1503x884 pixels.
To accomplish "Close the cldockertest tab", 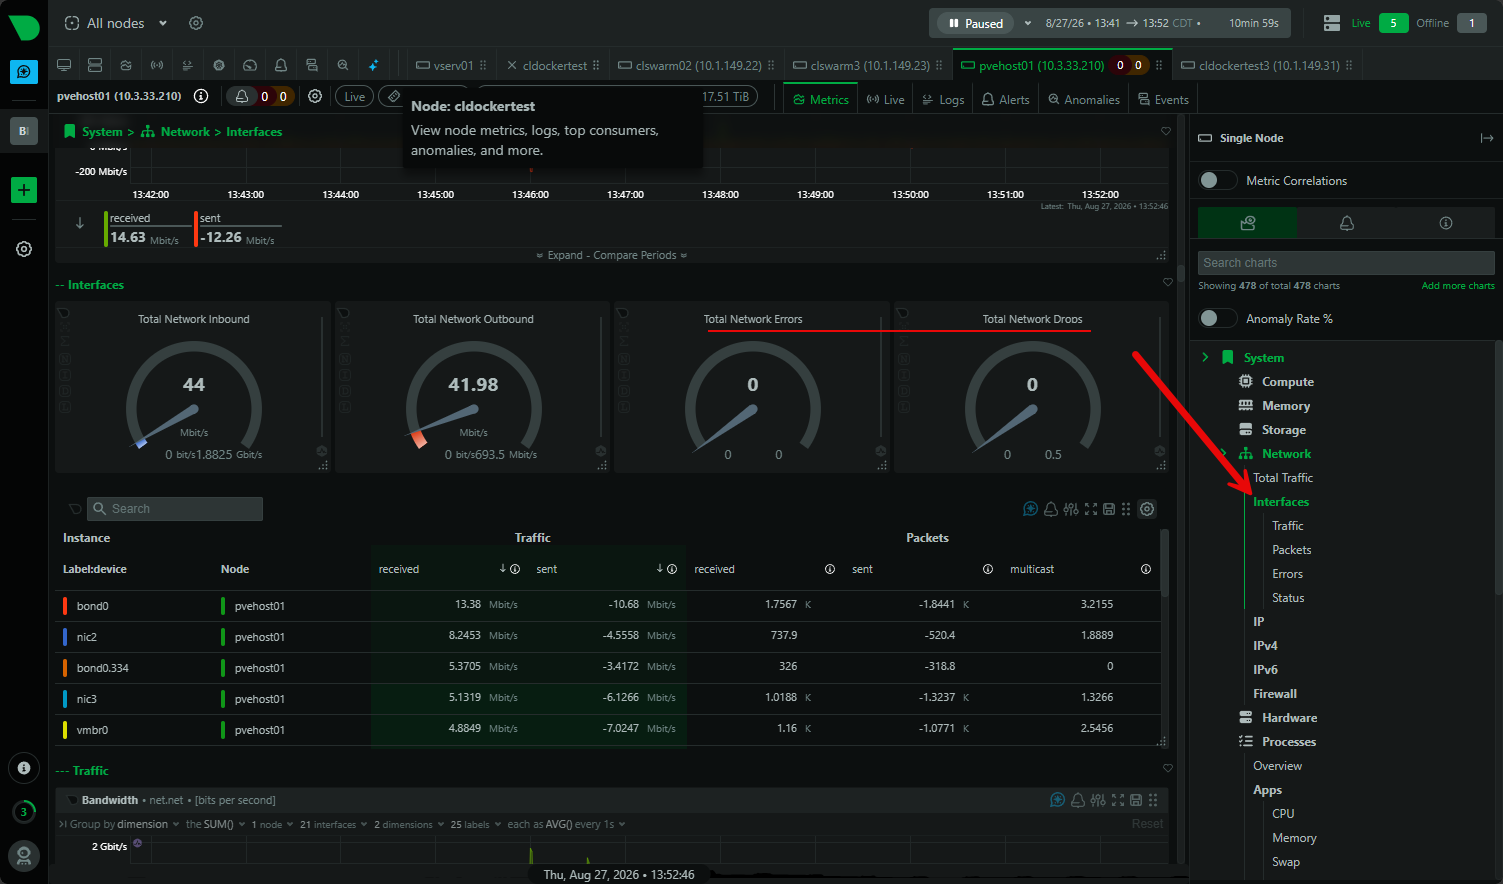I will click(512, 65).
